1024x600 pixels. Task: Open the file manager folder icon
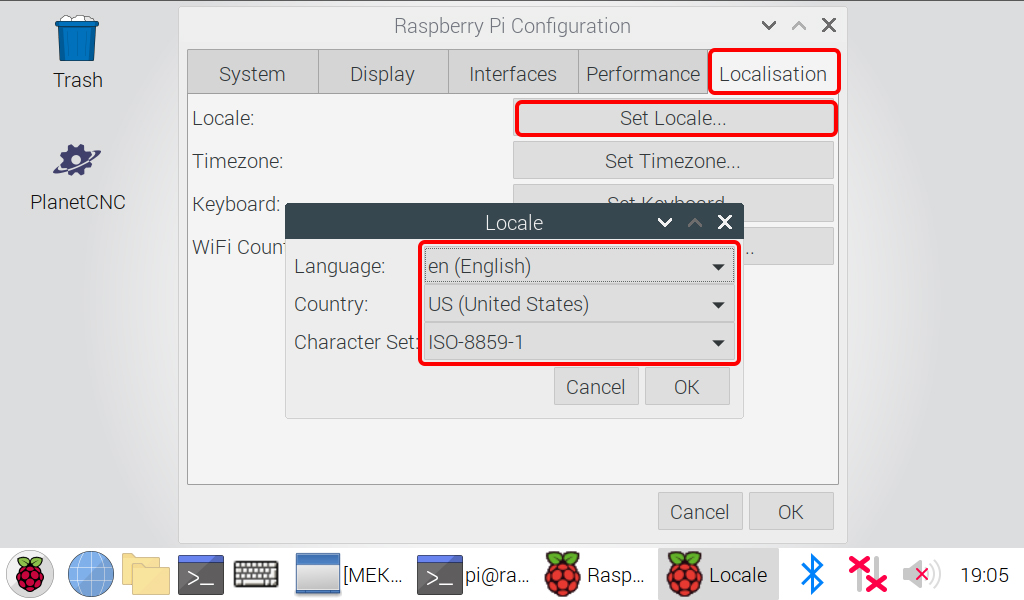pyautogui.click(x=146, y=575)
